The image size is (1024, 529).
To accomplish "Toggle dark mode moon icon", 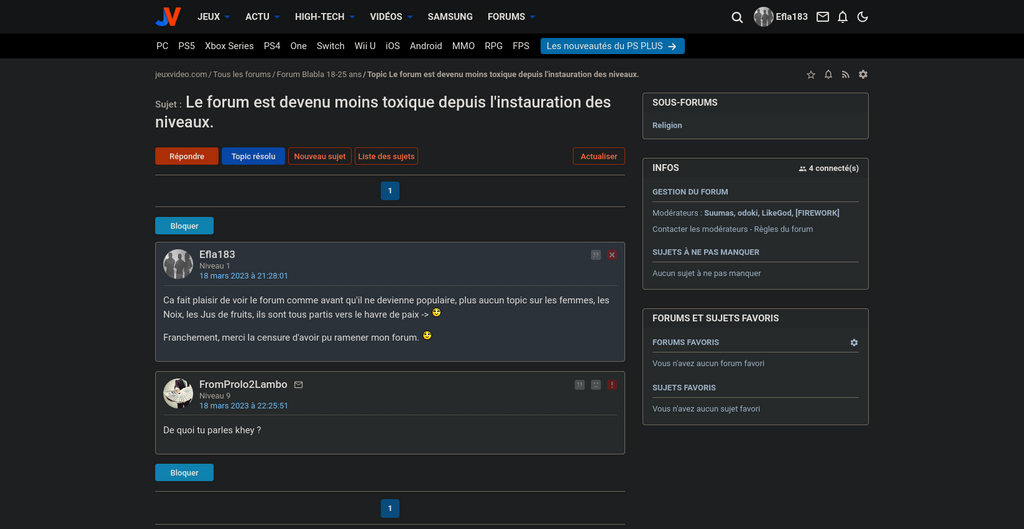I will [863, 17].
